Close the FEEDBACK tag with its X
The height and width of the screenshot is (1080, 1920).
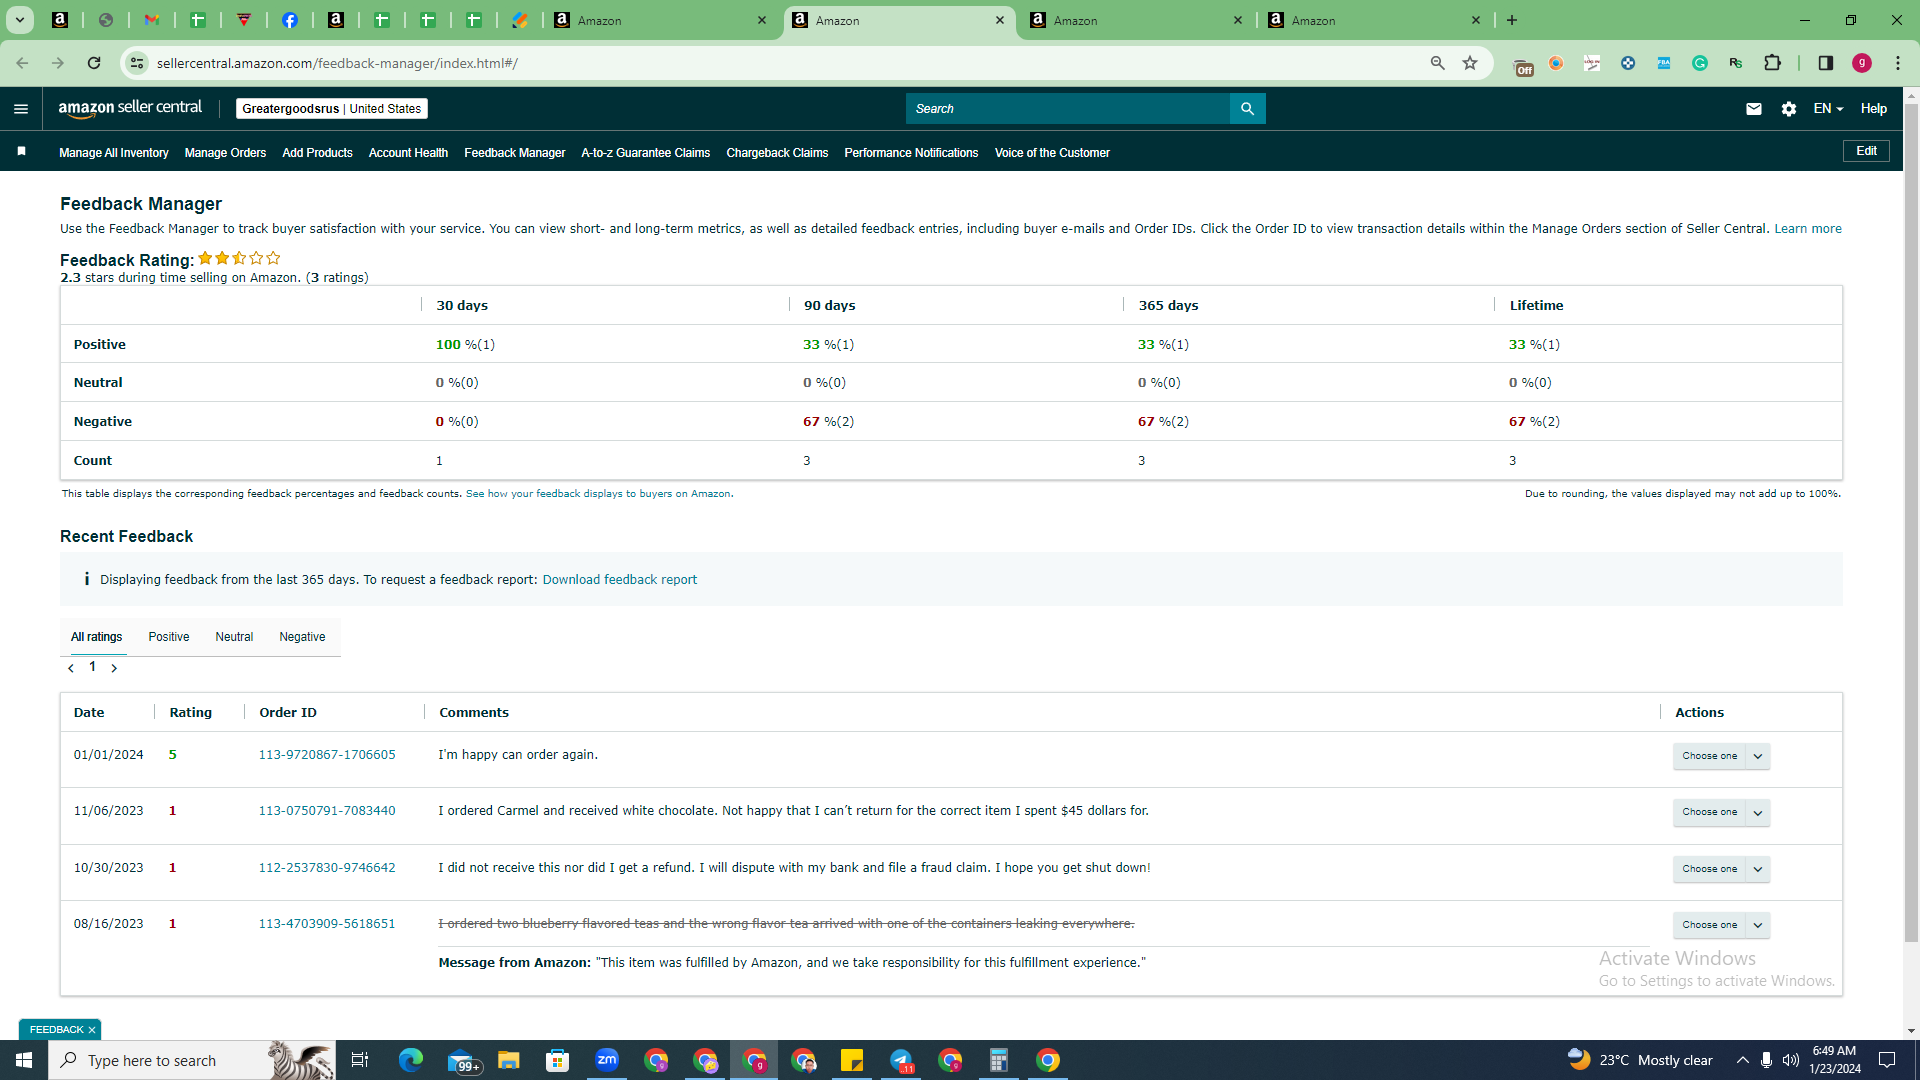coord(92,1030)
